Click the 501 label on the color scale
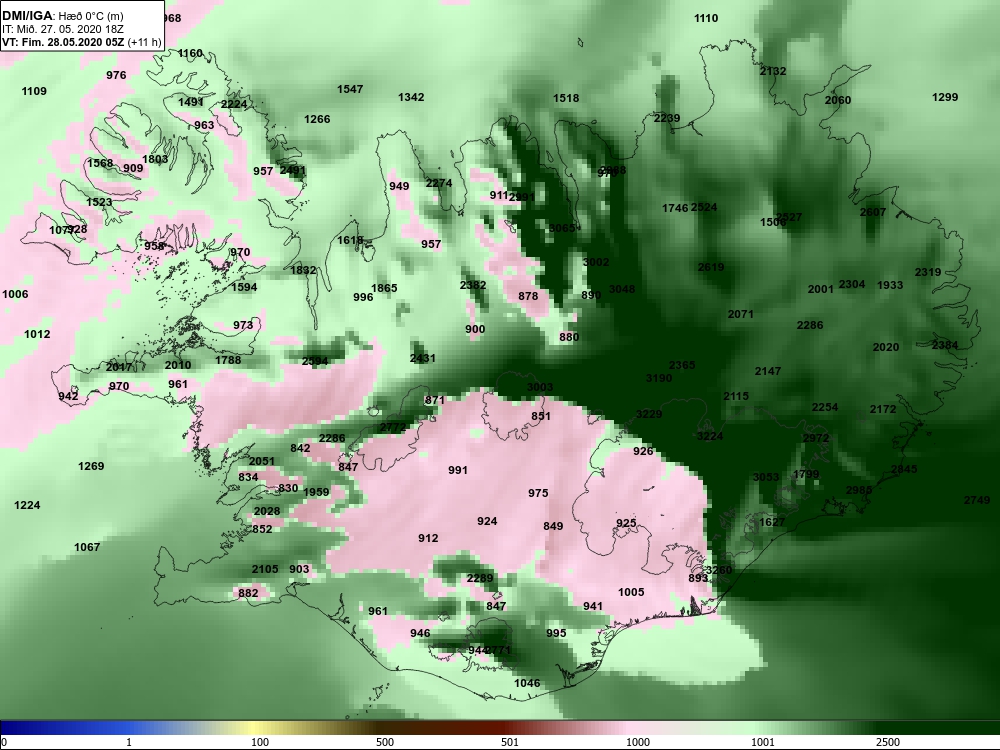 tap(510, 742)
